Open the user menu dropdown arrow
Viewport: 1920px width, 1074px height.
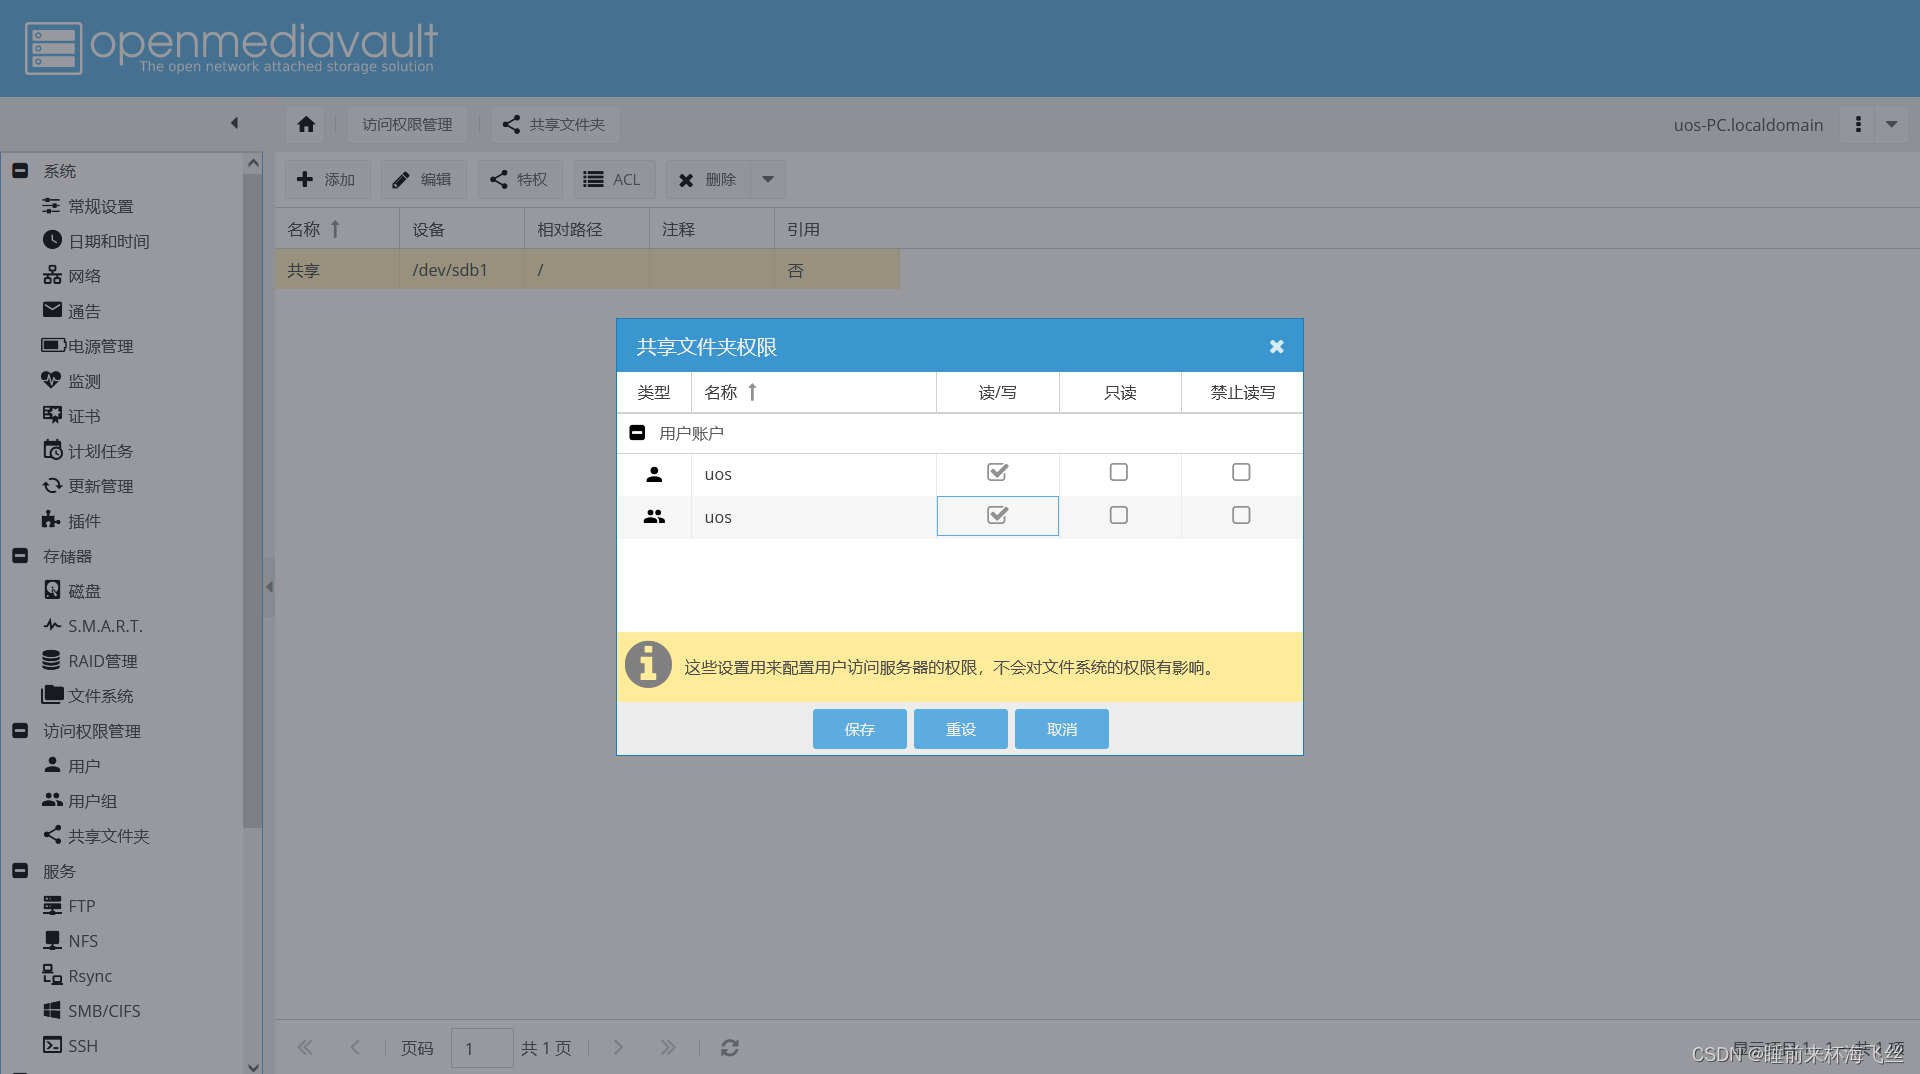tap(1892, 124)
